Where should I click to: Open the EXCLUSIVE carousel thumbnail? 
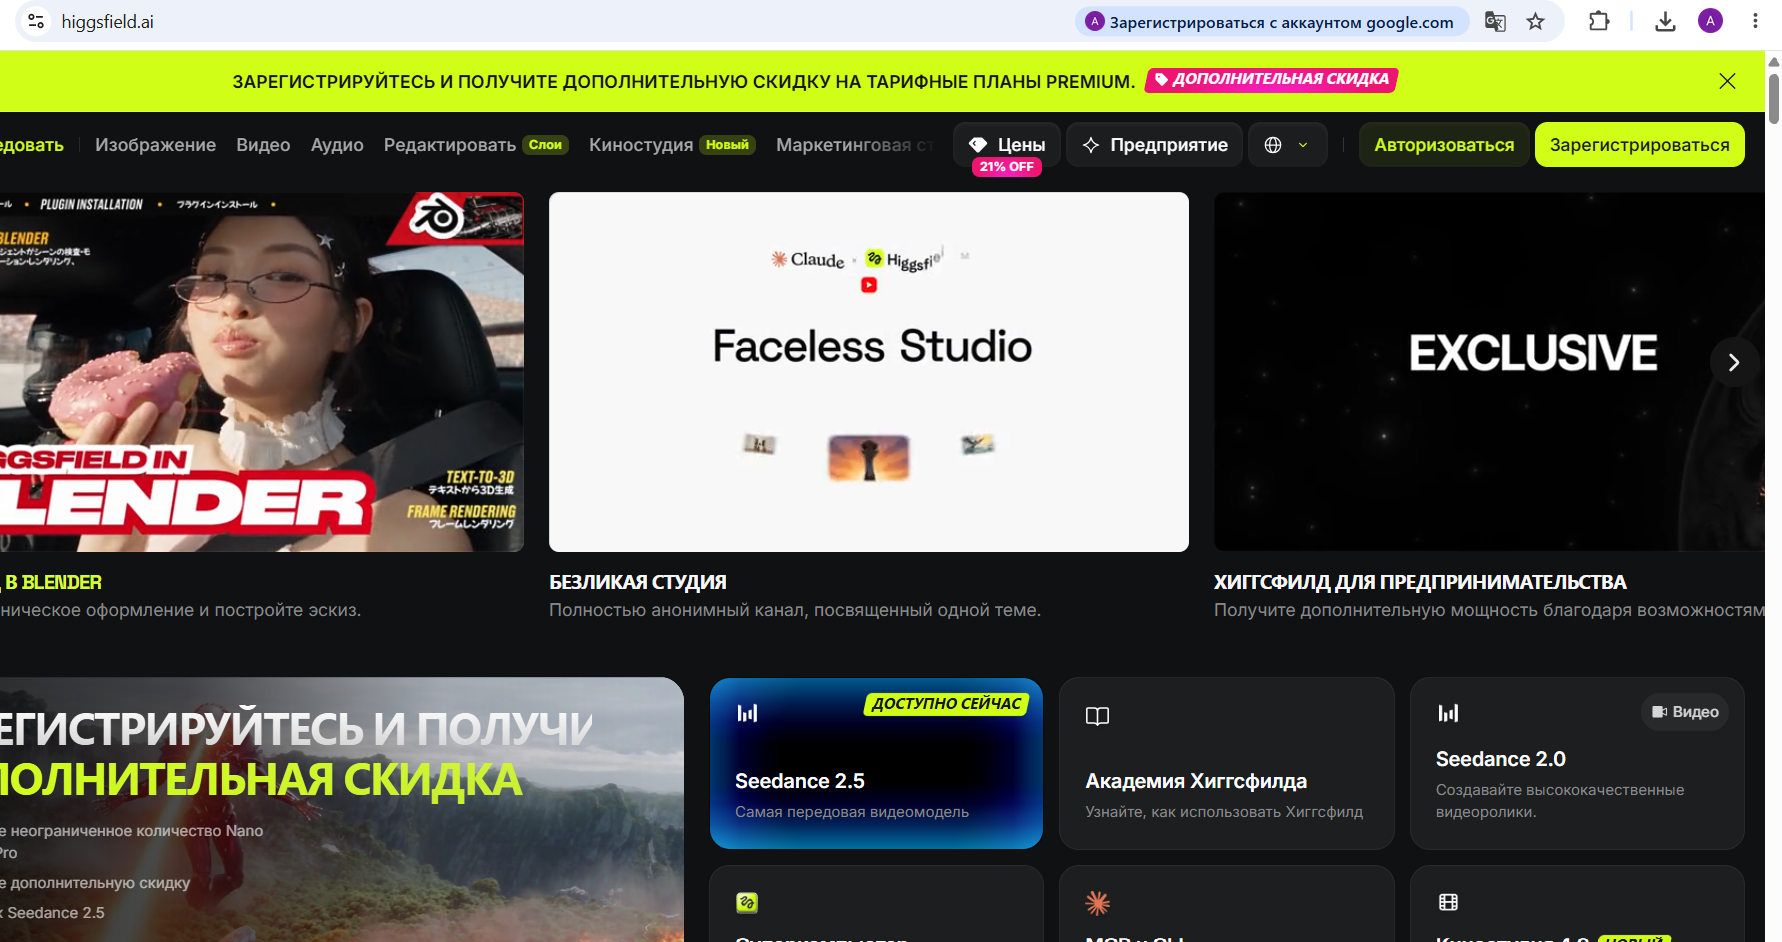click(1489, 372)
